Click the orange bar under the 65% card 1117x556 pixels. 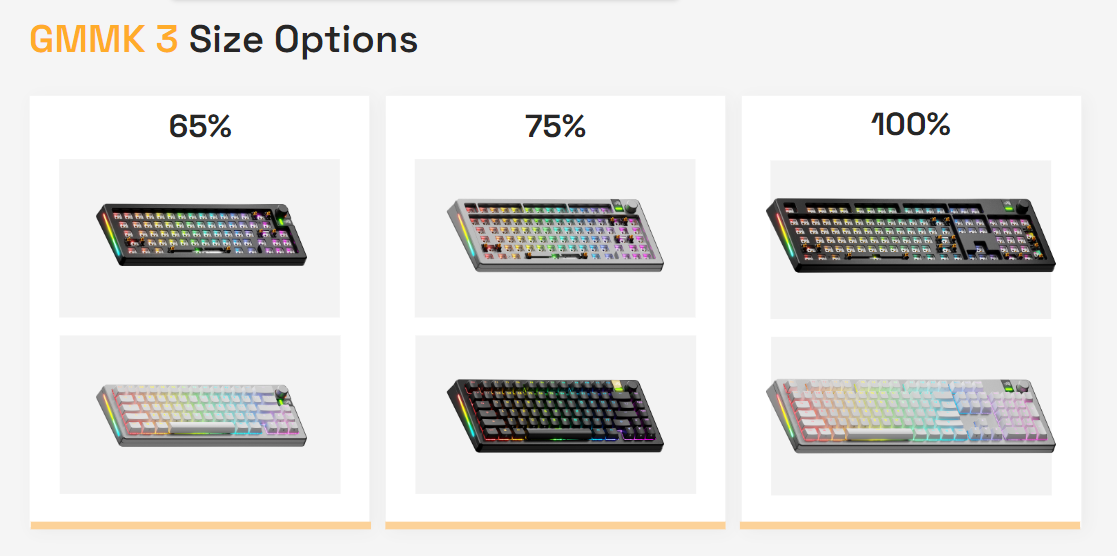(200, 525)
